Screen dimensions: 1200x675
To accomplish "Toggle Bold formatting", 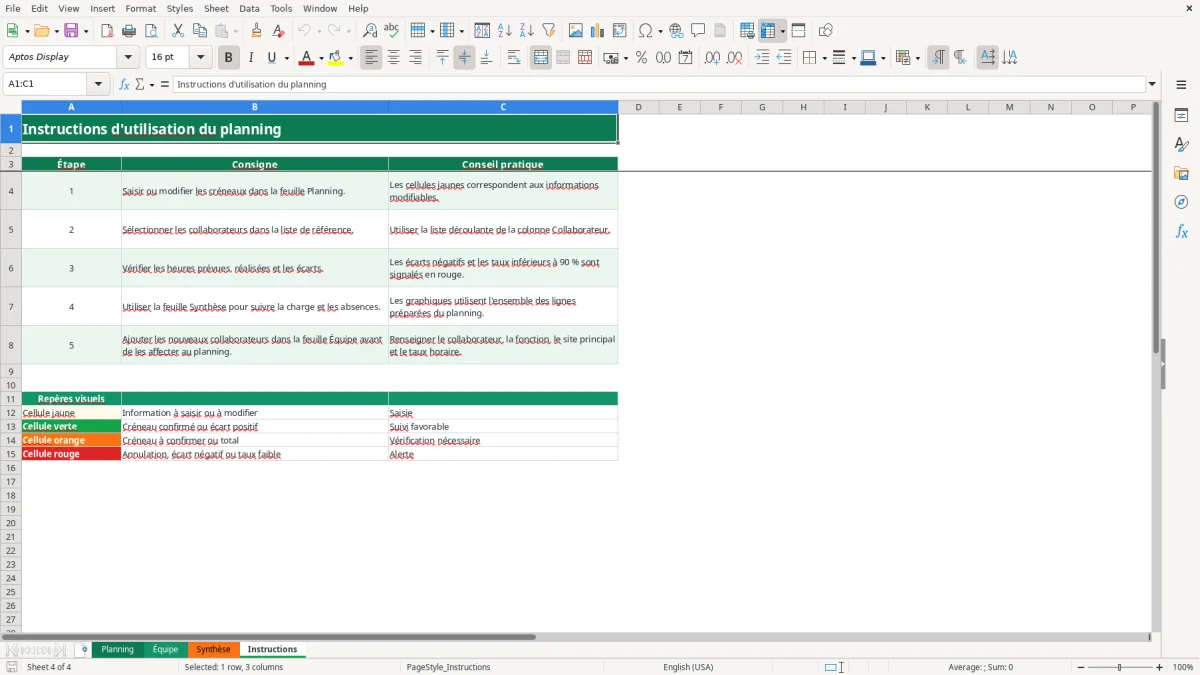I will click(x=229, y=58).
